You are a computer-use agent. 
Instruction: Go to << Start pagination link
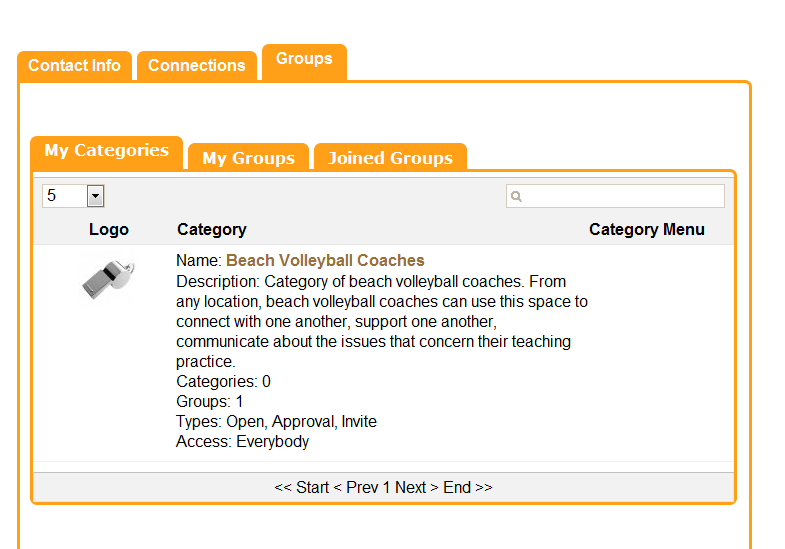click(x=301, y=487)
